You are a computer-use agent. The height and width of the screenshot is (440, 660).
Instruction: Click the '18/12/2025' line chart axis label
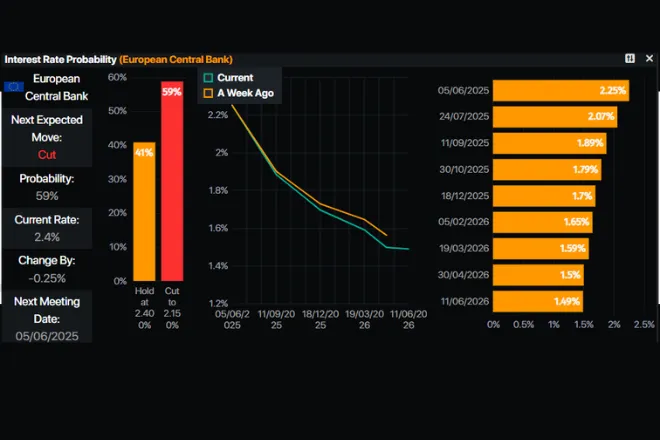tap(320, 320)
